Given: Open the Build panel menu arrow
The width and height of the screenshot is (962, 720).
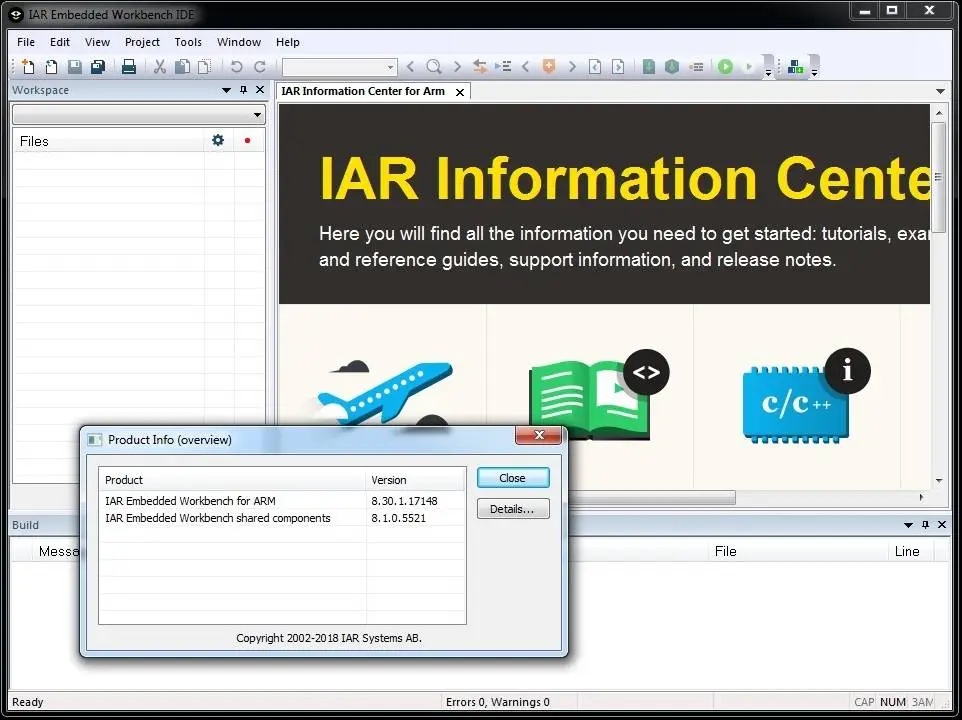Looking at the screenshot, I should click(x=909, y=525).
